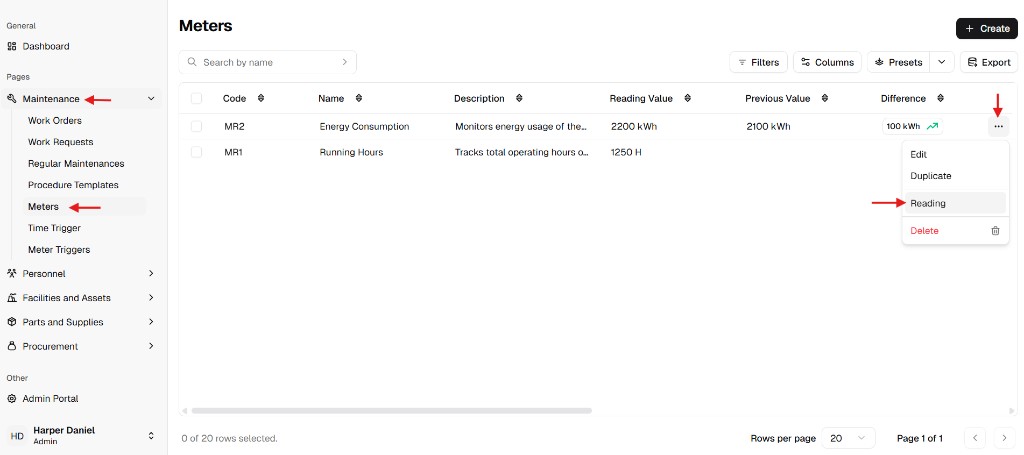Sort by Previous Value column icon
The width and height of the screenshot is (1024, 455).
[825, 99]
